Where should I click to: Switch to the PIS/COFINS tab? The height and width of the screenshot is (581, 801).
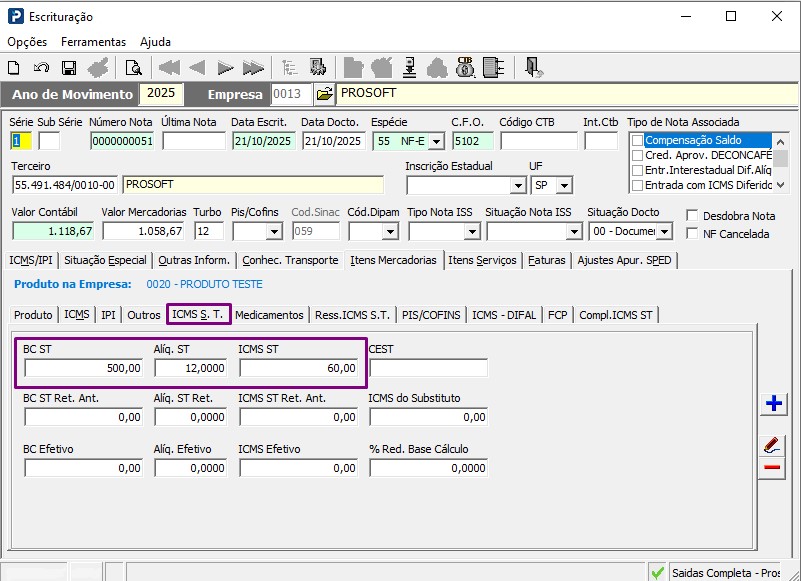tap(431, 315)
